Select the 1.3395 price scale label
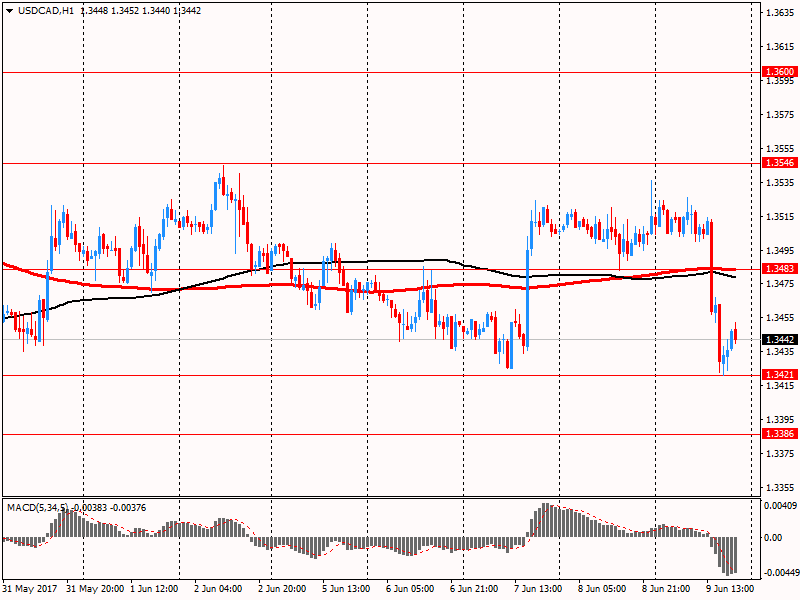This screenshot has height=600, width=800. point(781,420)
